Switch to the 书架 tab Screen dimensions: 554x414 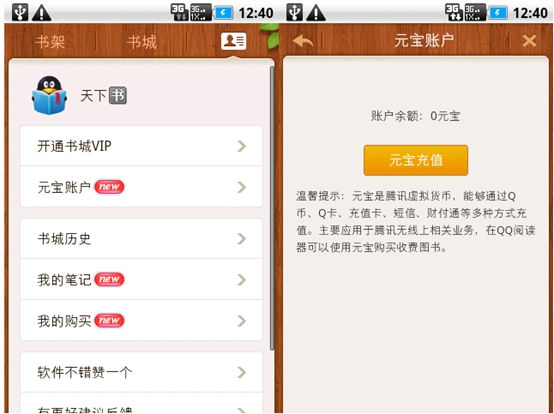[x=50, y=42]
